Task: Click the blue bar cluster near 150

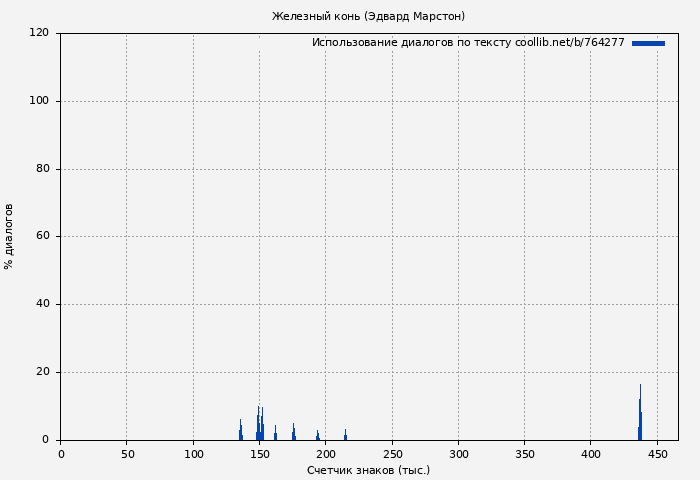Action: pos(259,426)
